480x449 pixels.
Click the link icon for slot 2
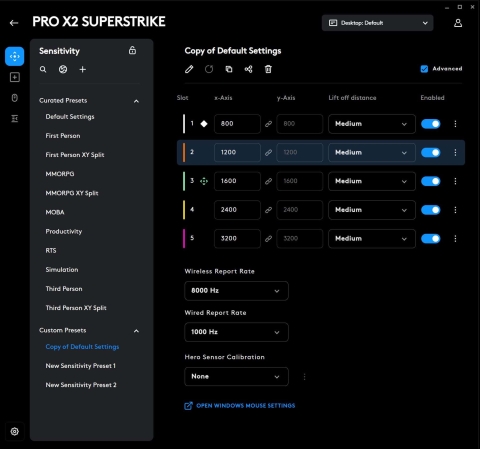pyautogui.click(x=268, y=153)
